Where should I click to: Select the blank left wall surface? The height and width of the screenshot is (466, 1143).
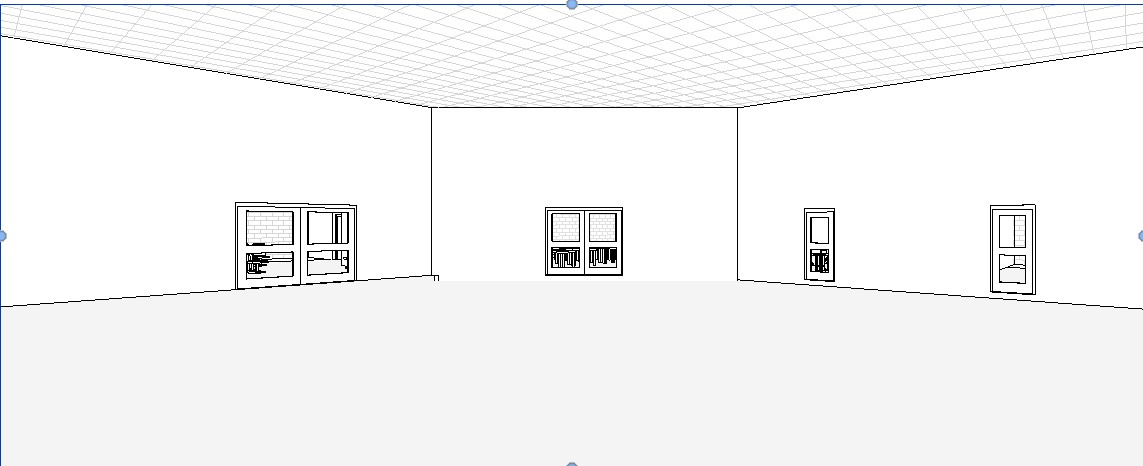coord(130,180)
